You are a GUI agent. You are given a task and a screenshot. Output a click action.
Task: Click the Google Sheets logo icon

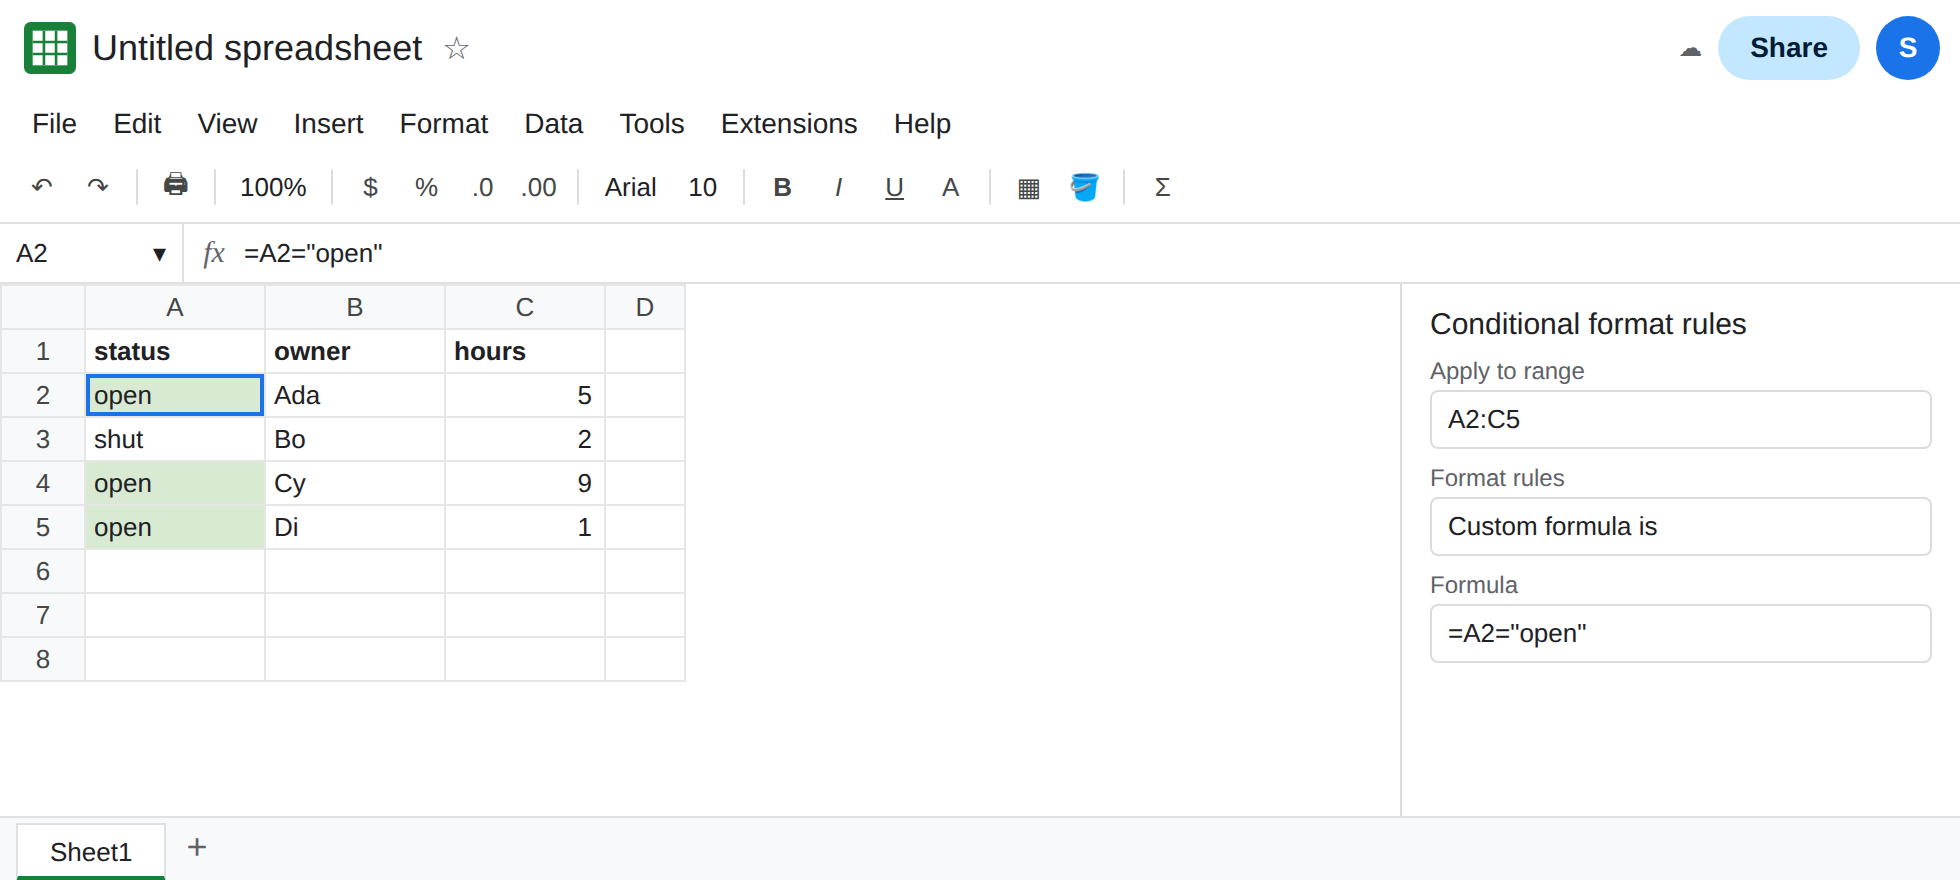tap(50, 48)
